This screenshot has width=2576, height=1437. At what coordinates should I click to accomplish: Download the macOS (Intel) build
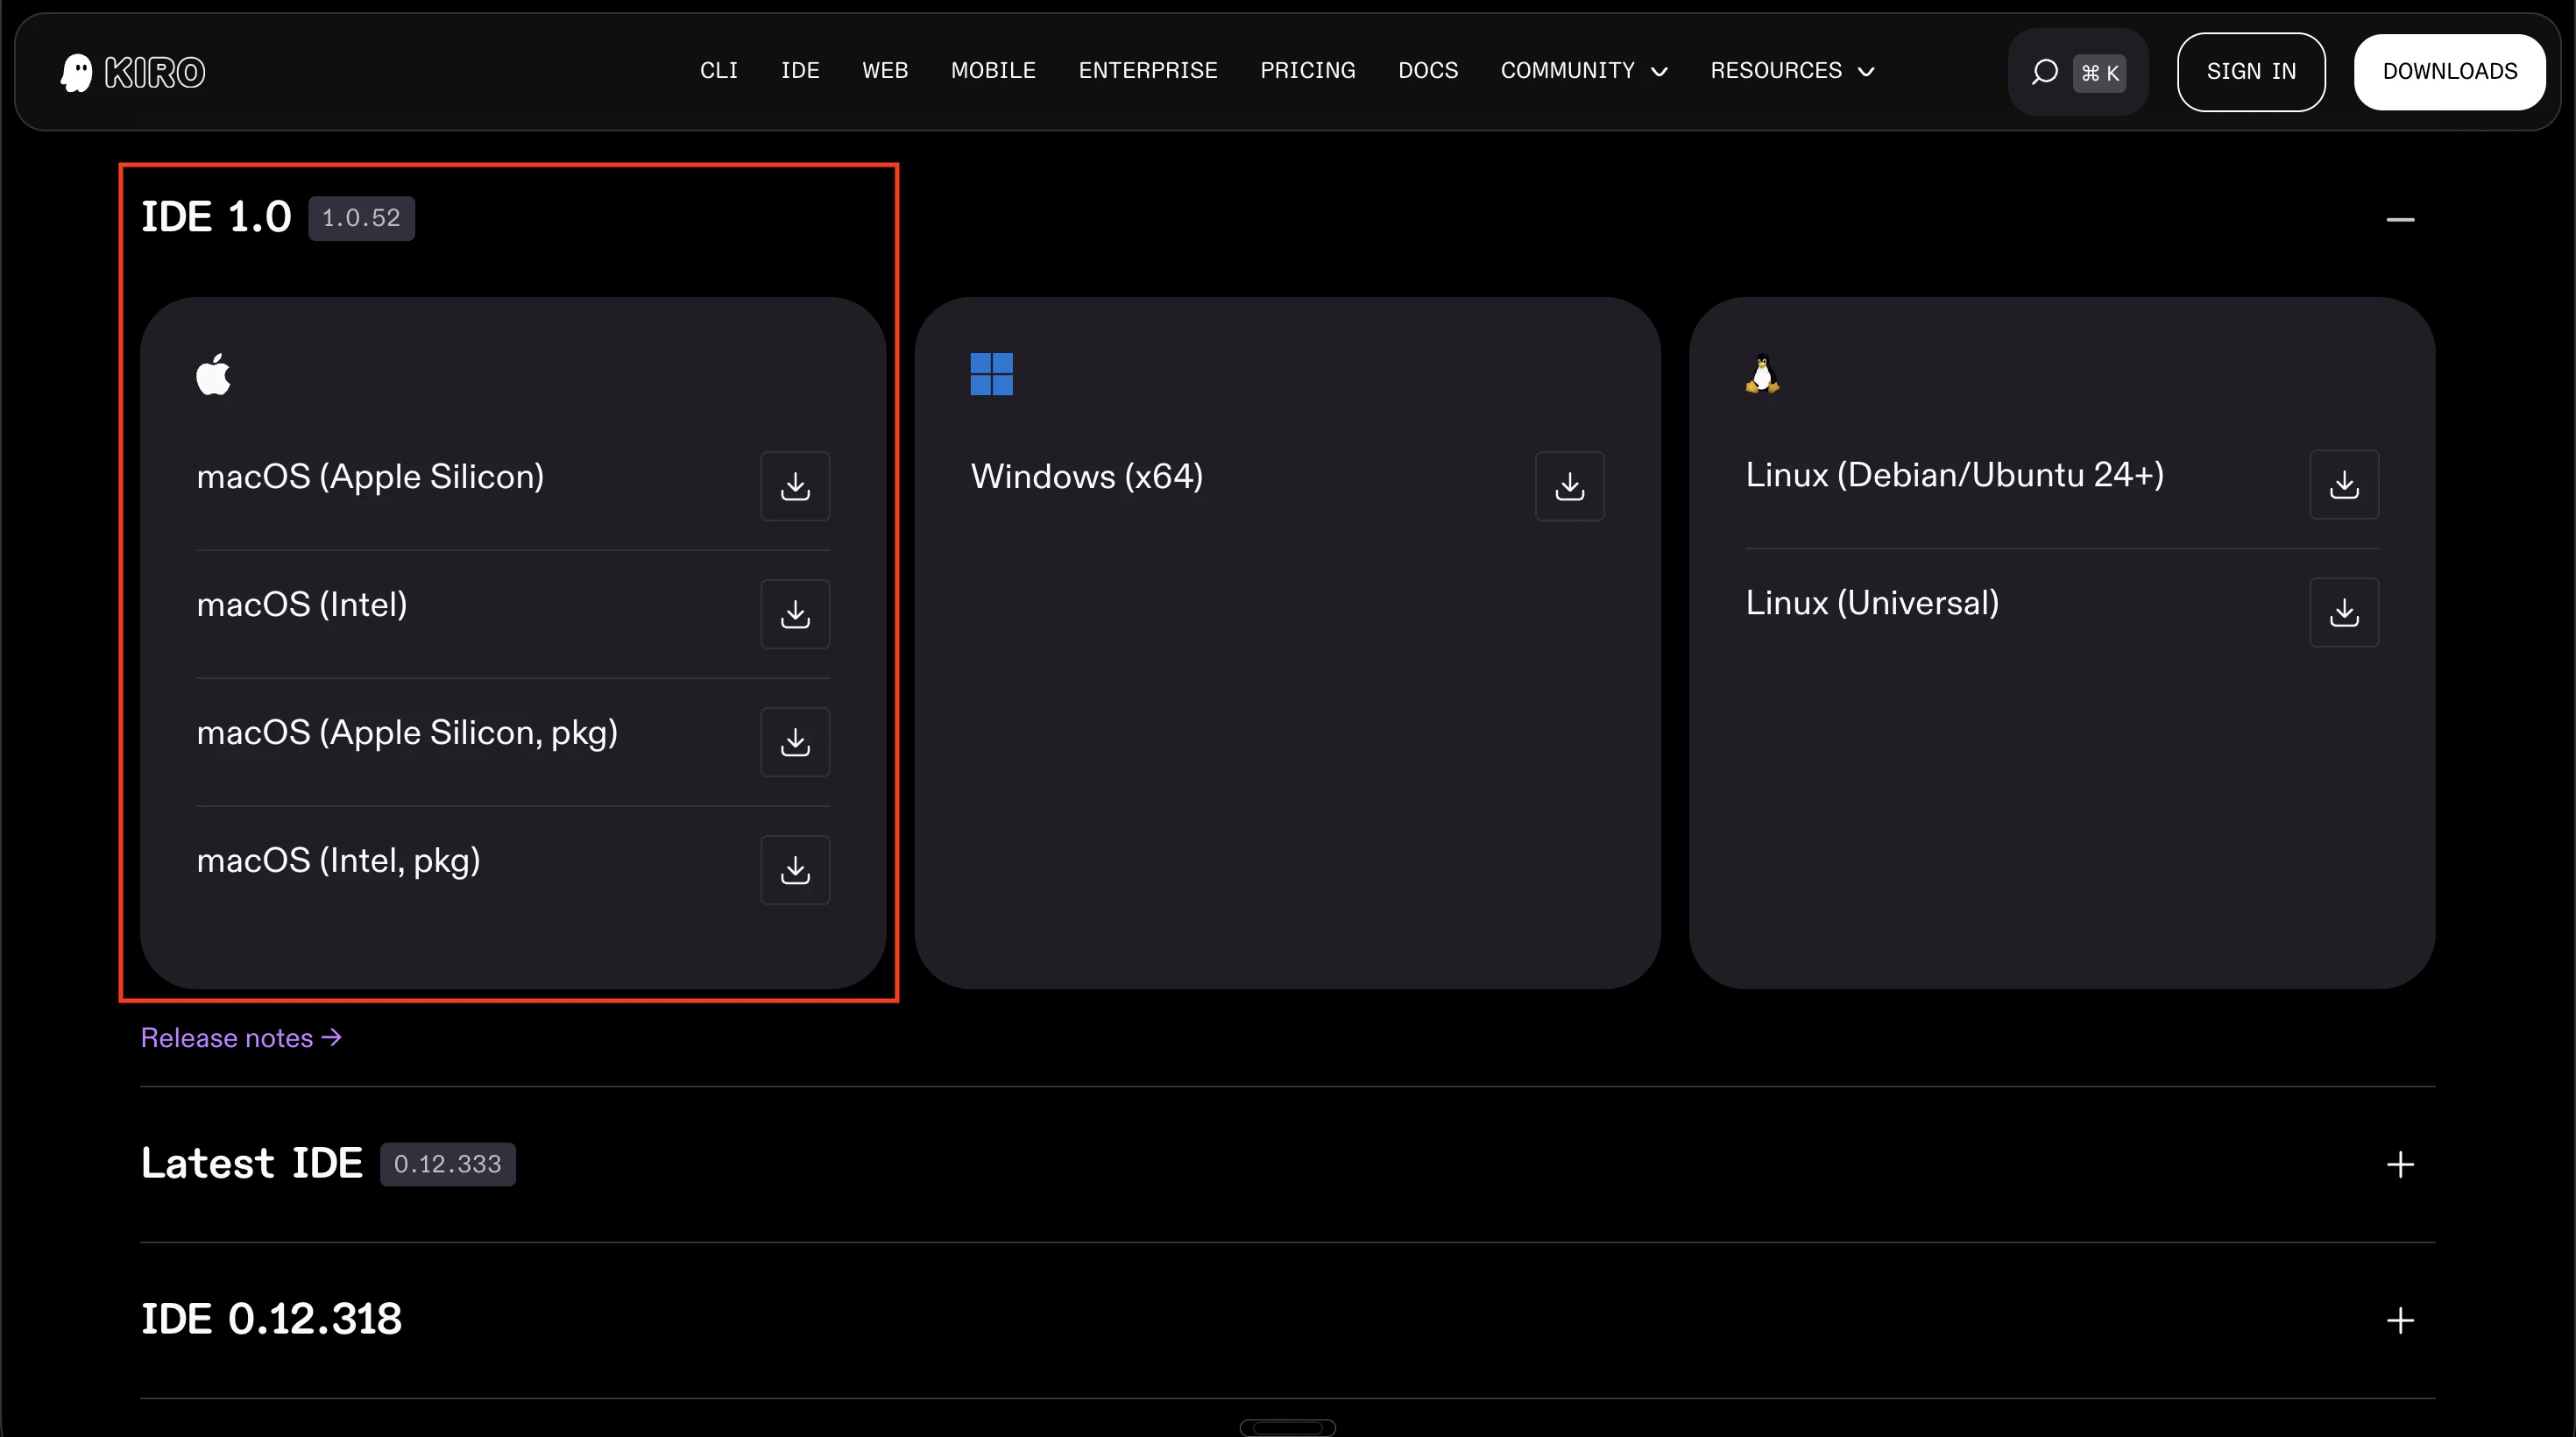tap(795, 614)
